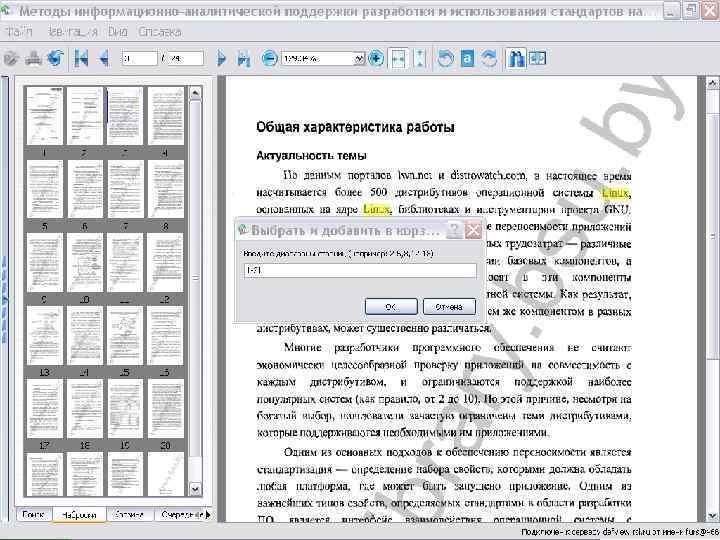
Task: Click the heading 'Общая характеристика работы'
Action: coord(355,127)
